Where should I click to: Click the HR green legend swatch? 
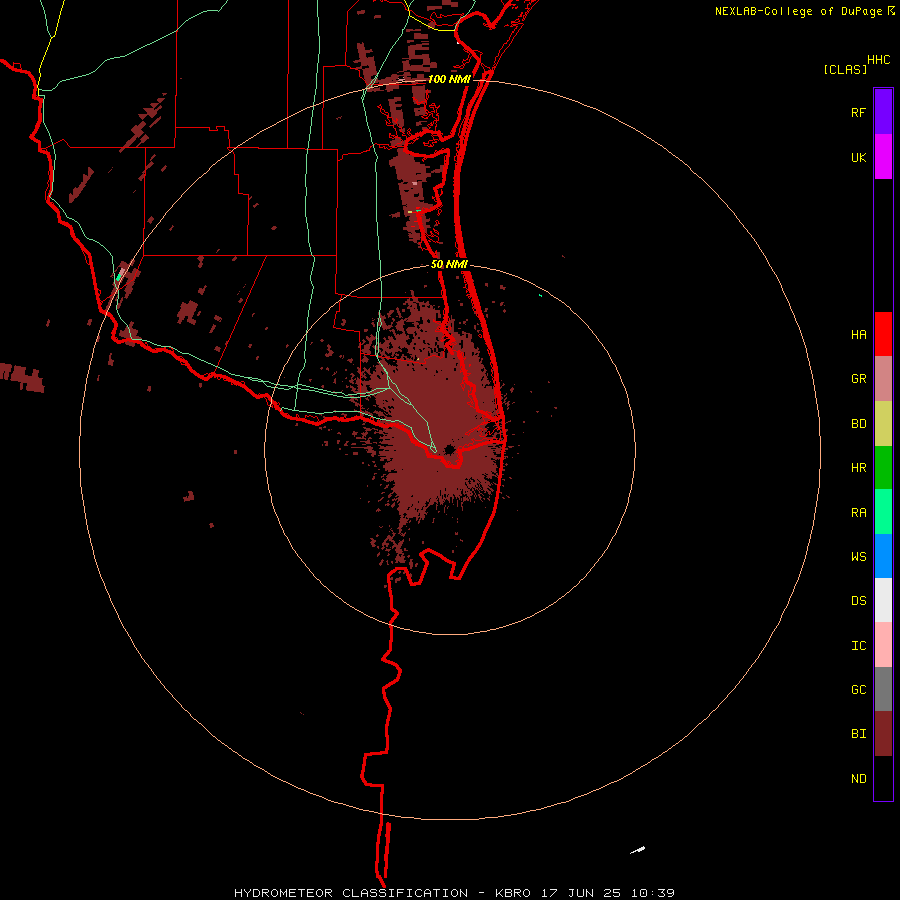[x=883, y=467]
